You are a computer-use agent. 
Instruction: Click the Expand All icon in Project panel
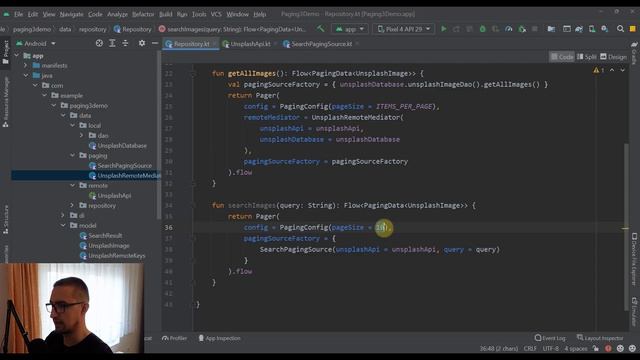click(112, 43)
